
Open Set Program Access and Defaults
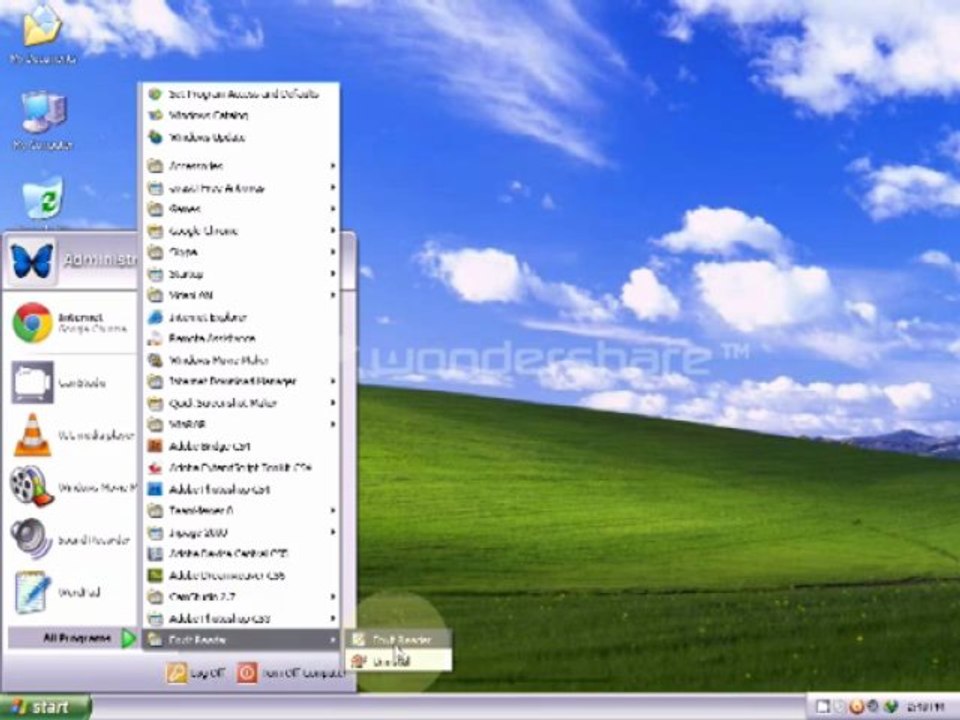click(x=241, y=94)
